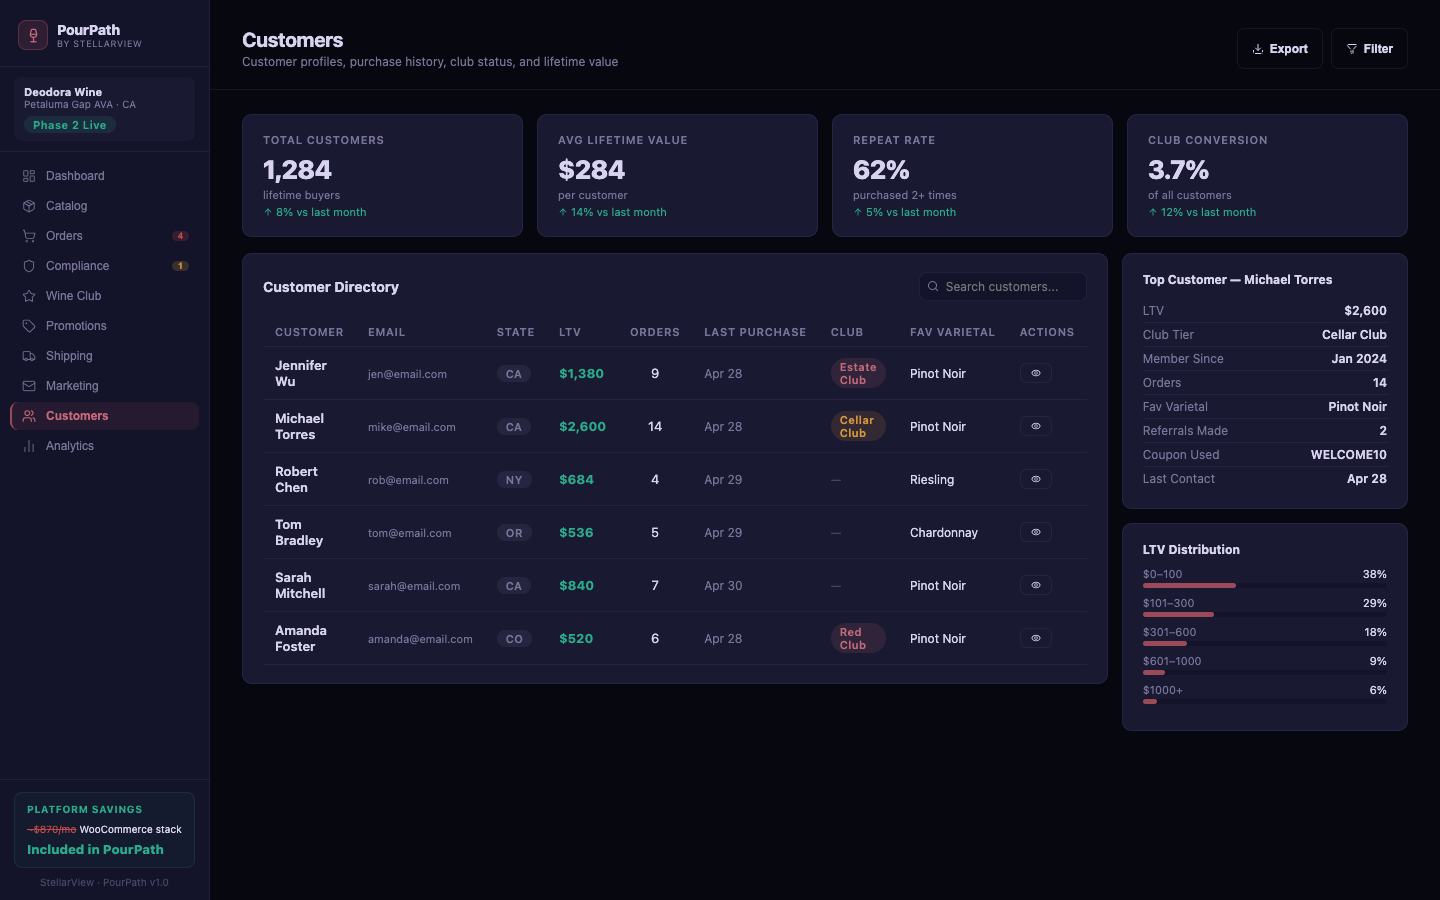Click the Promotions tag icon

[x=29, y=326]
